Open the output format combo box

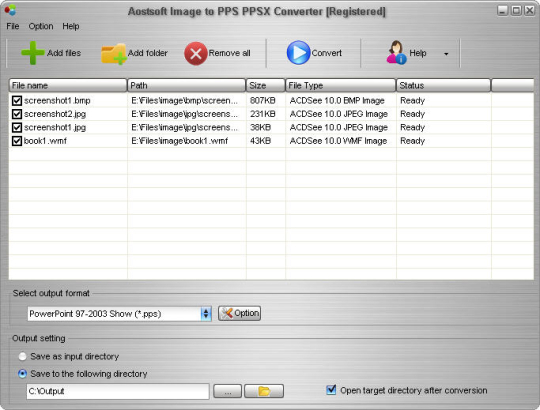click(x=120, y=314)
